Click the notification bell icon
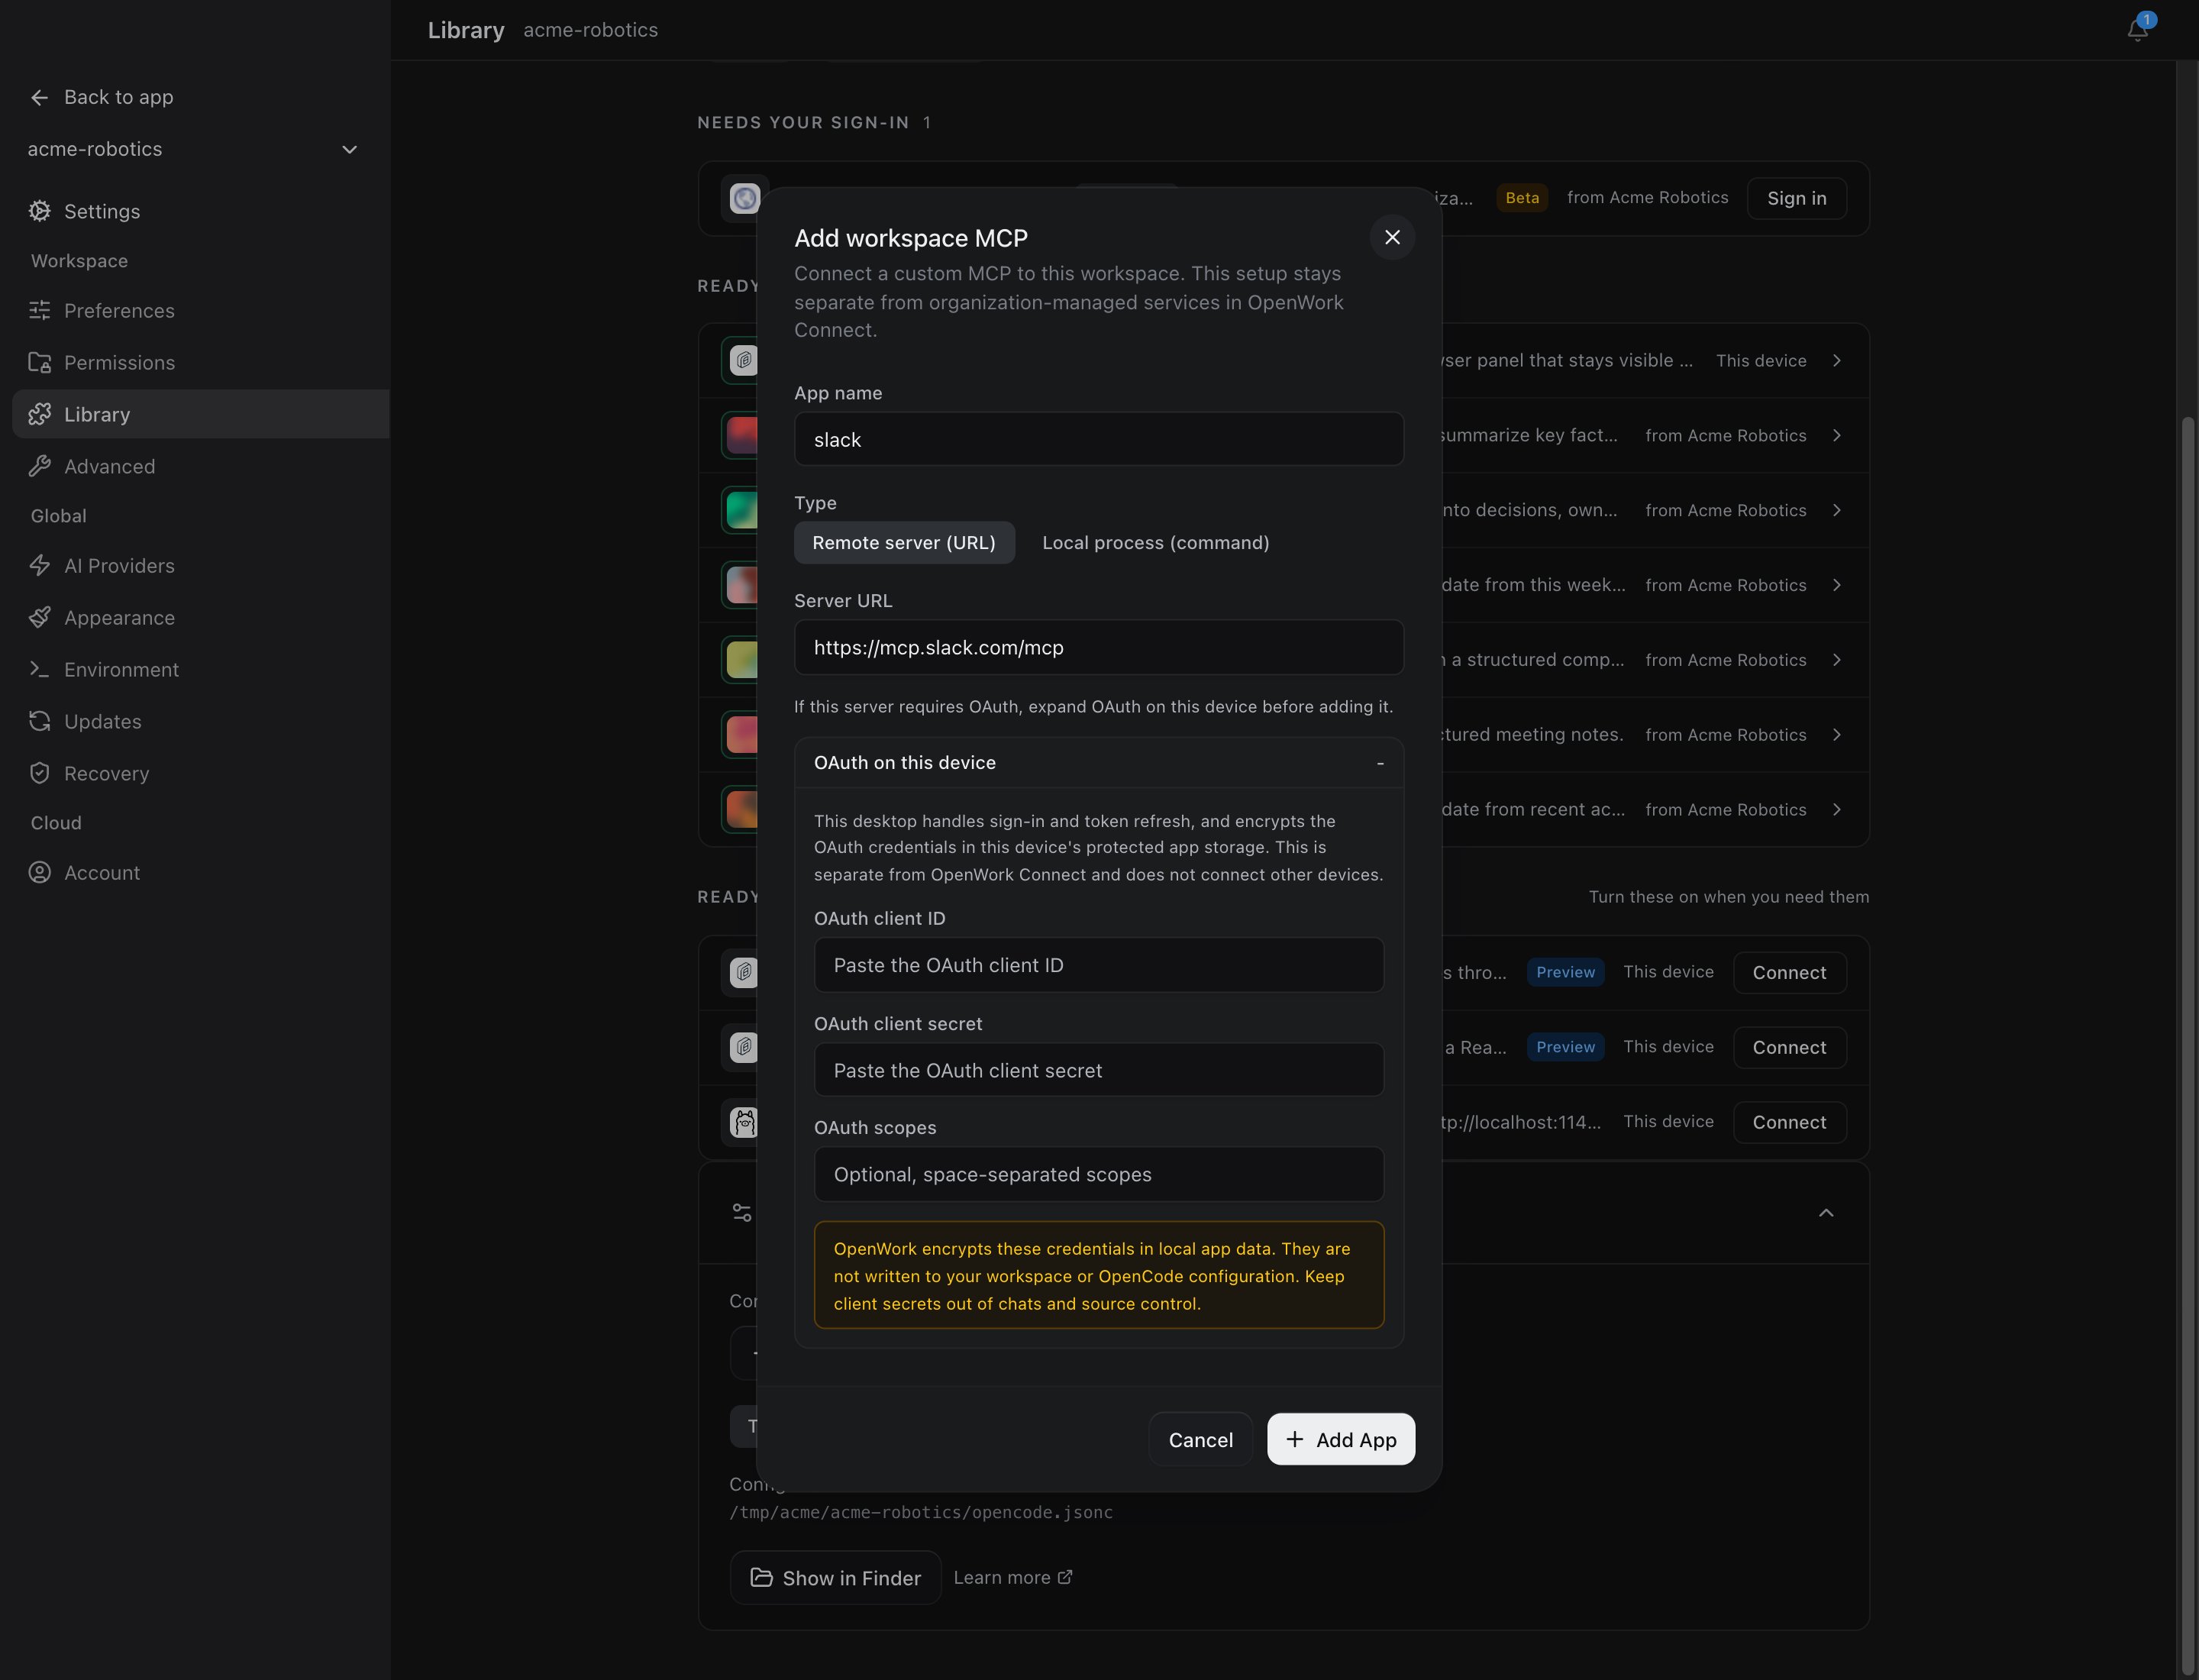2199x1680 pixels. pos(2137,30)
